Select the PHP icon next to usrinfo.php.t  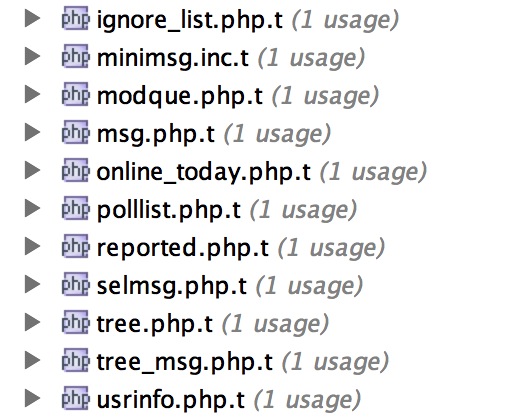(76, 398)
